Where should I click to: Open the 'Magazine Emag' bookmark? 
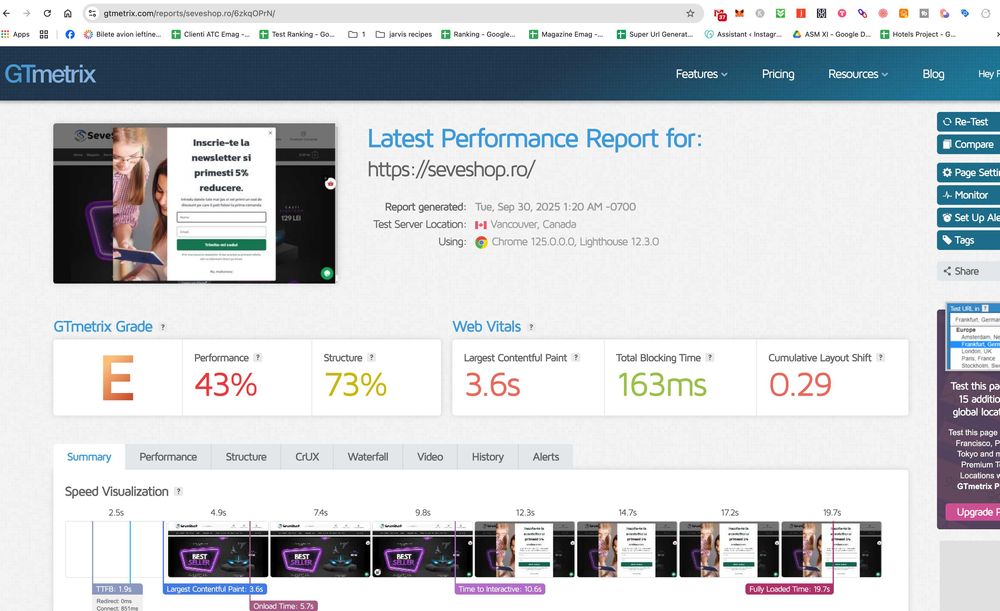coord(566,34)
